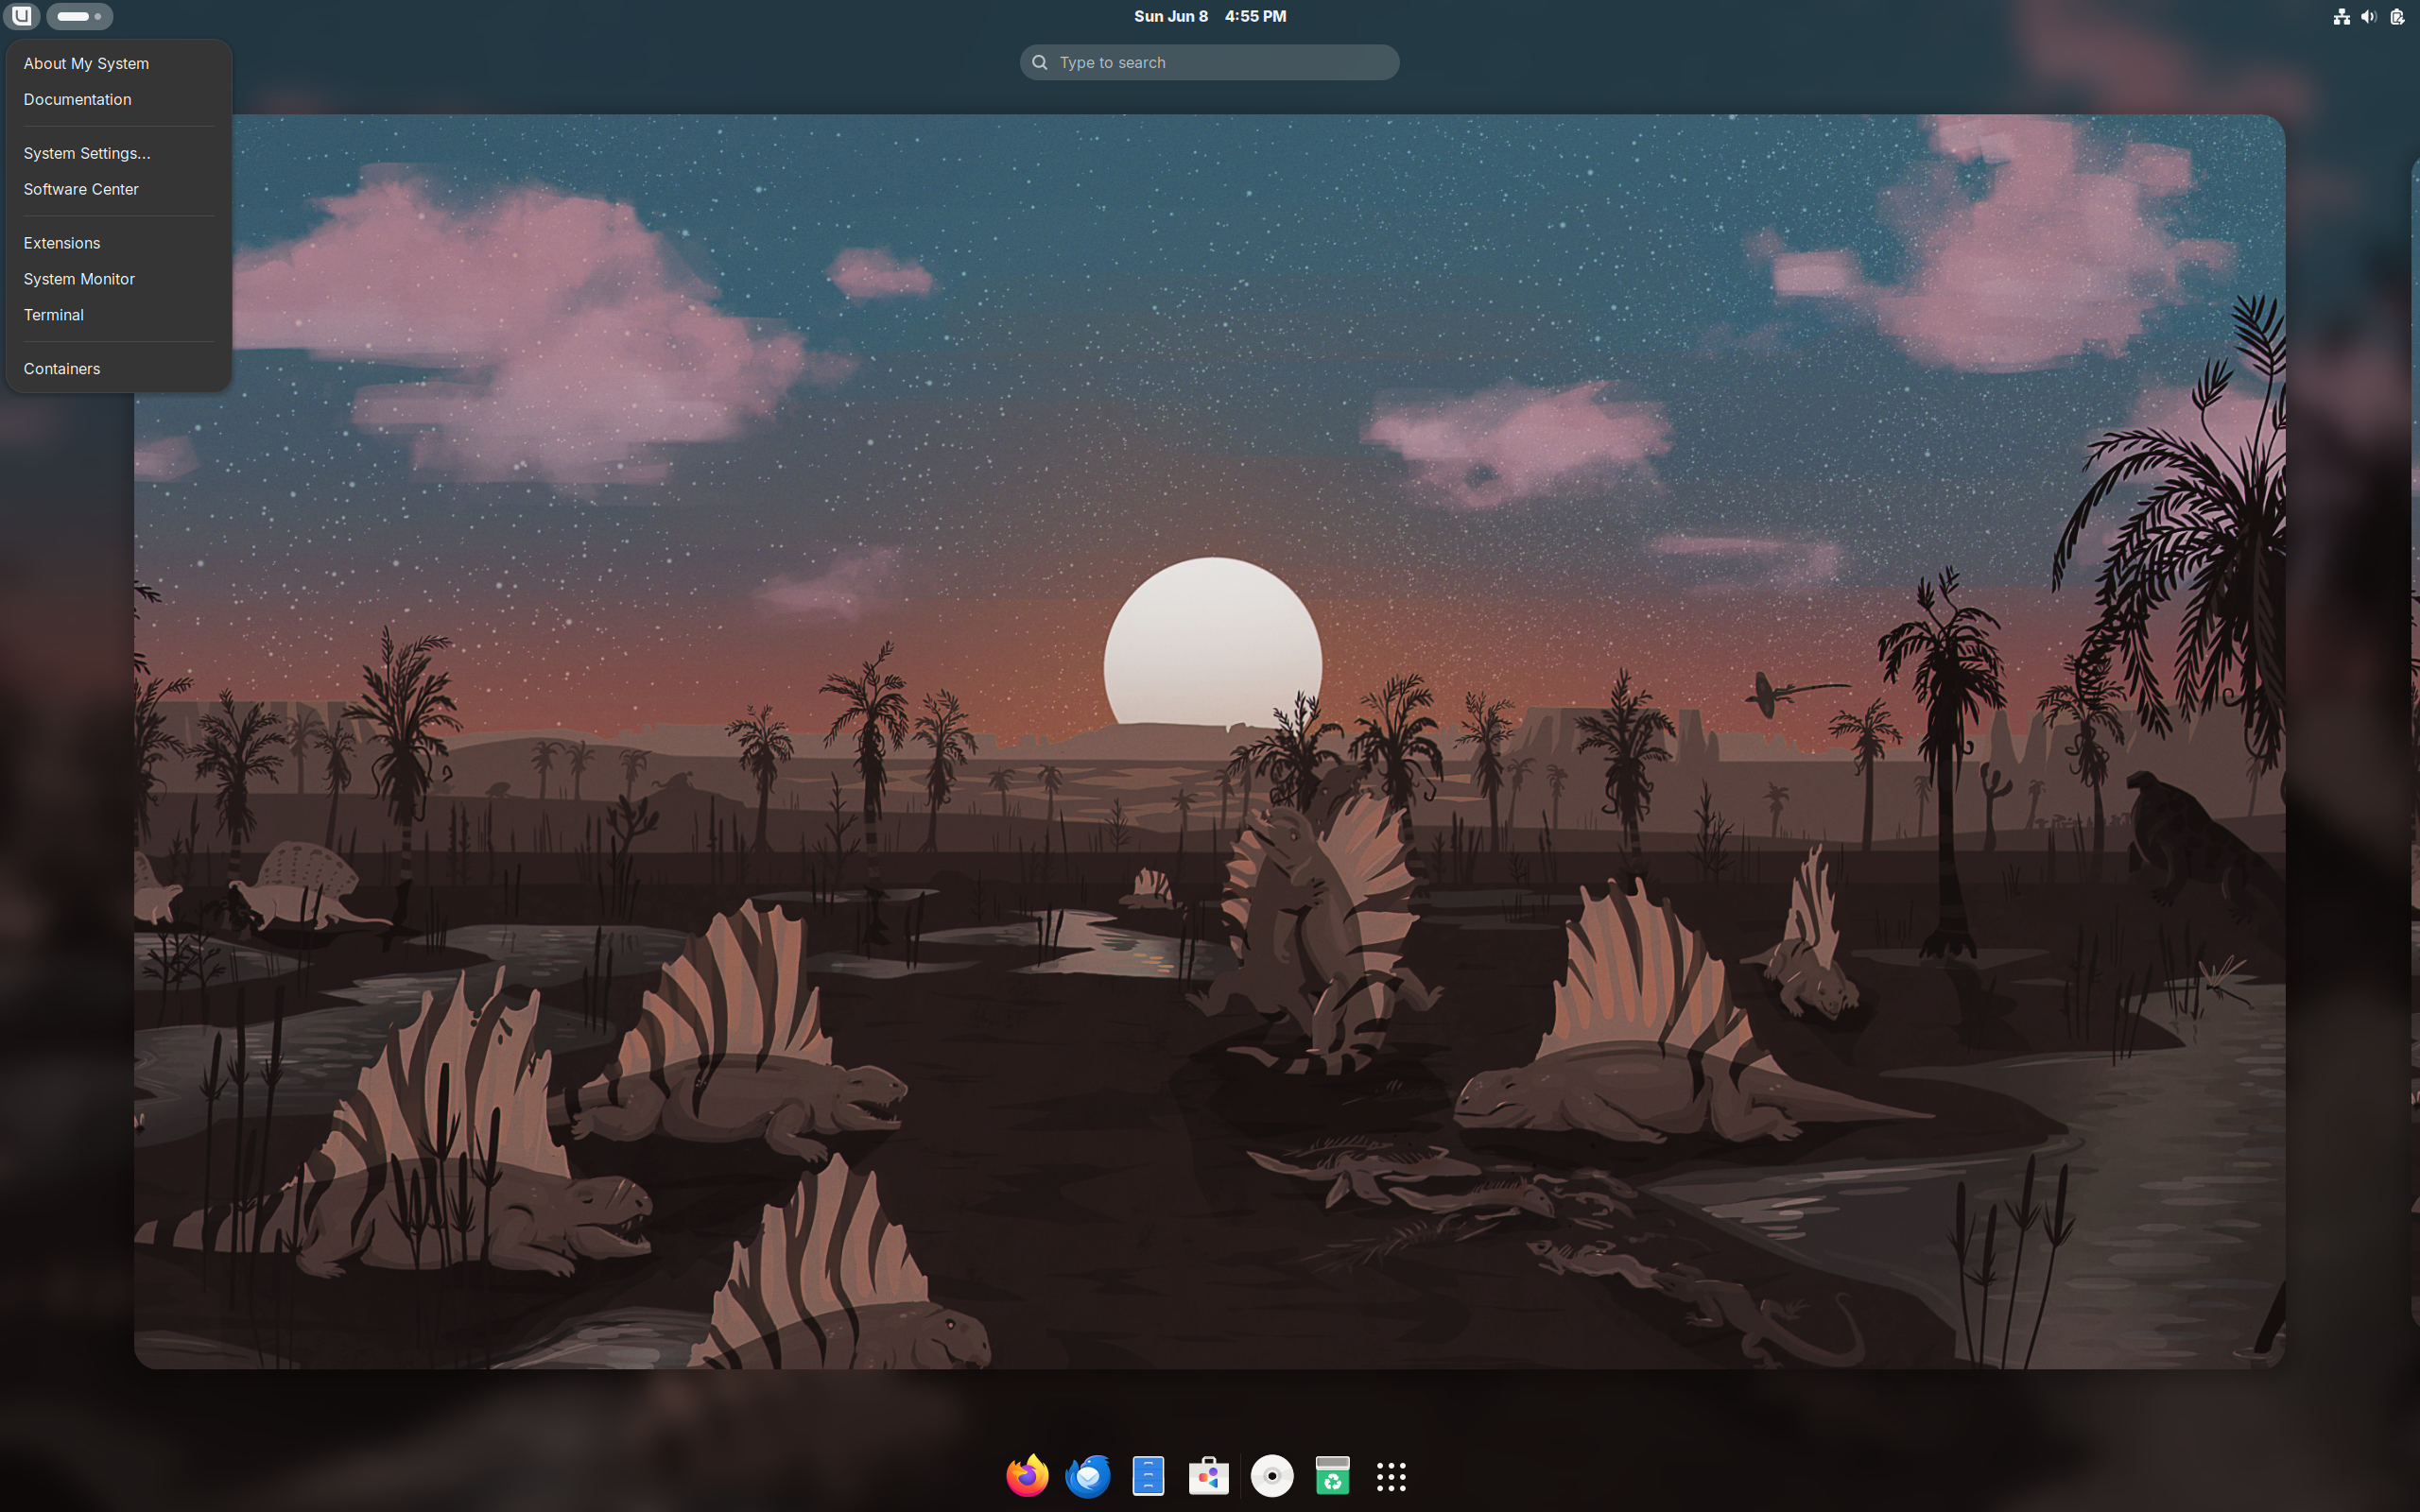Click the system logo menu button

click(x=21, y=16)
